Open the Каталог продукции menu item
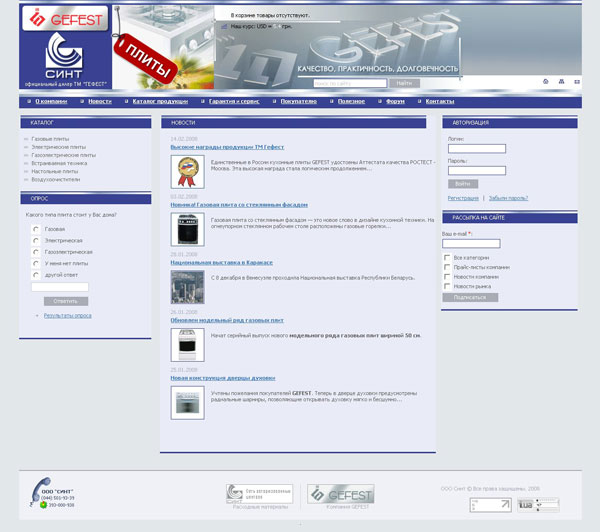Screen dimensions: 600x532 160,101
